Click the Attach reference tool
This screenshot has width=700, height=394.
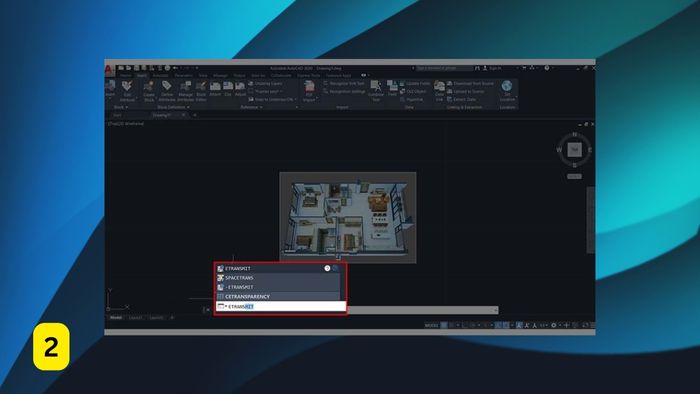(x=215, y=89)
